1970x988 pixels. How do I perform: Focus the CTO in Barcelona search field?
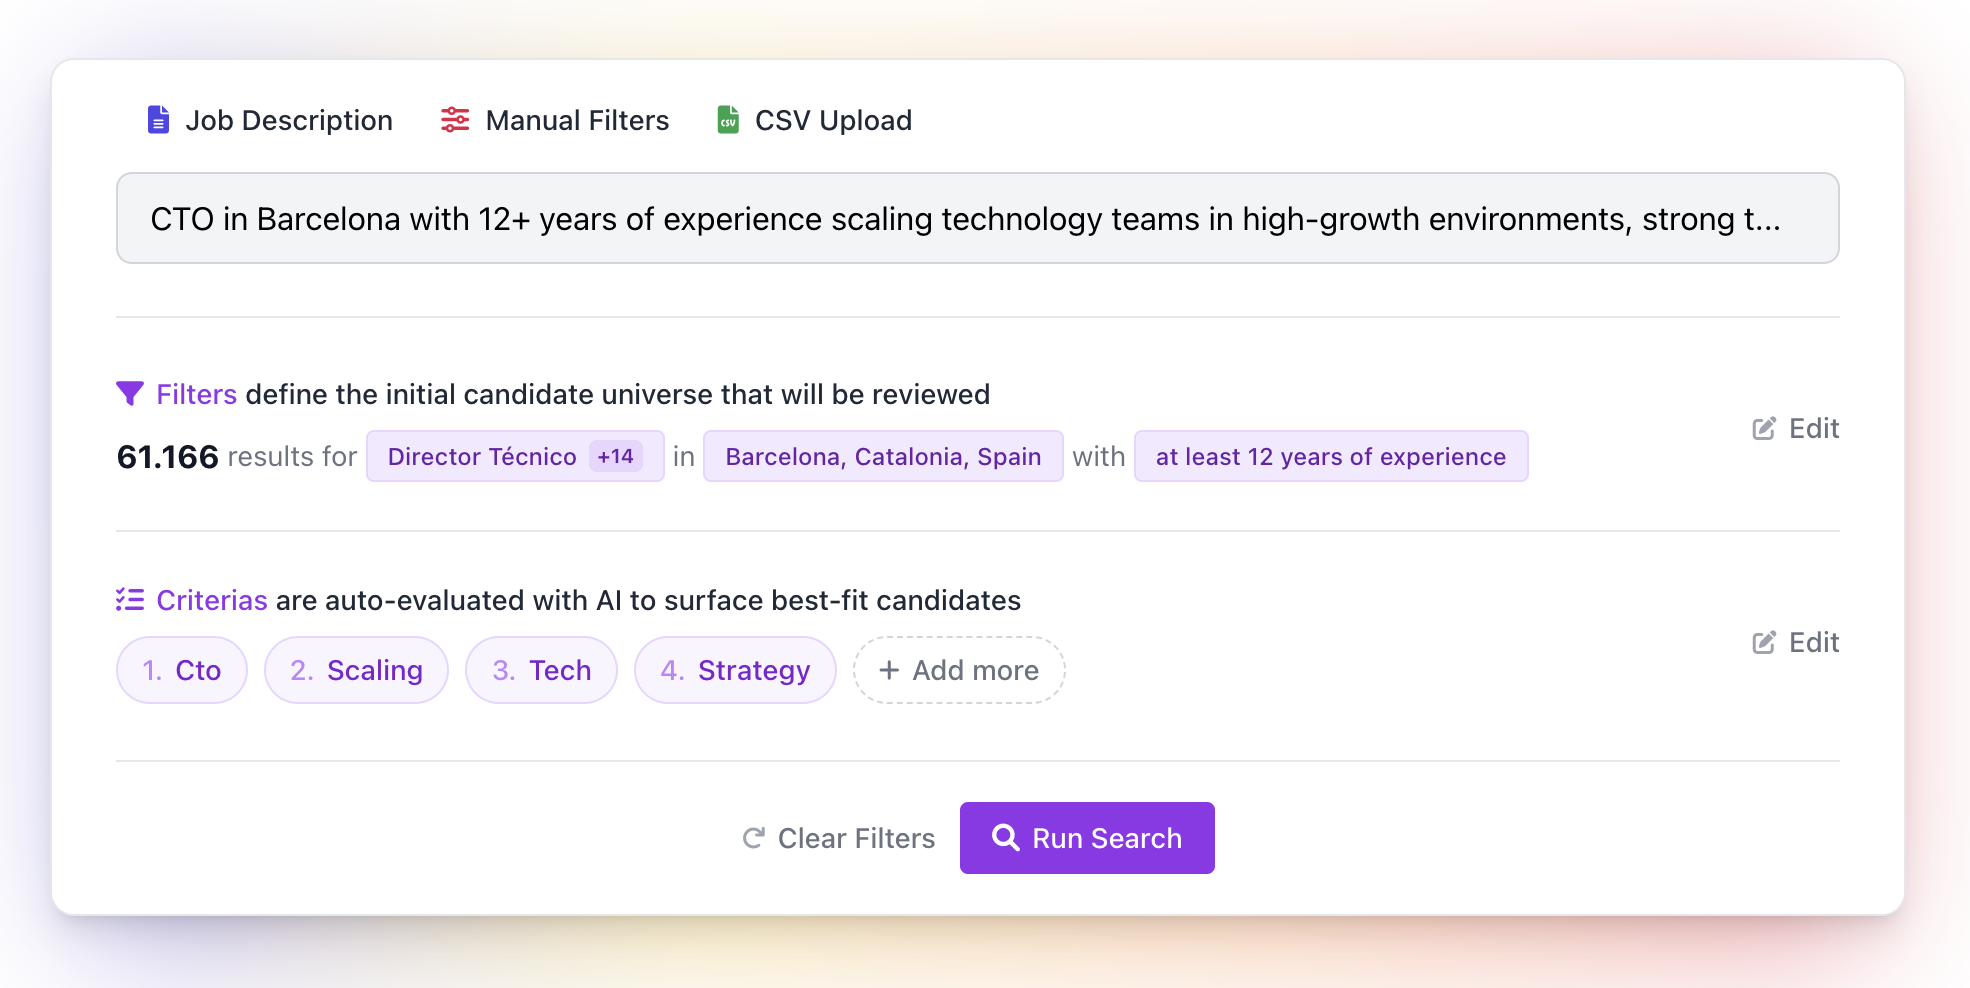tap(976, 219)
